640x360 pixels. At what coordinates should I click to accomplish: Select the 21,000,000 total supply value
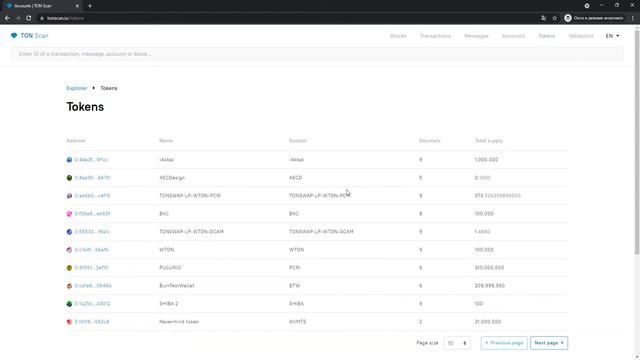(x=488, y=322)
